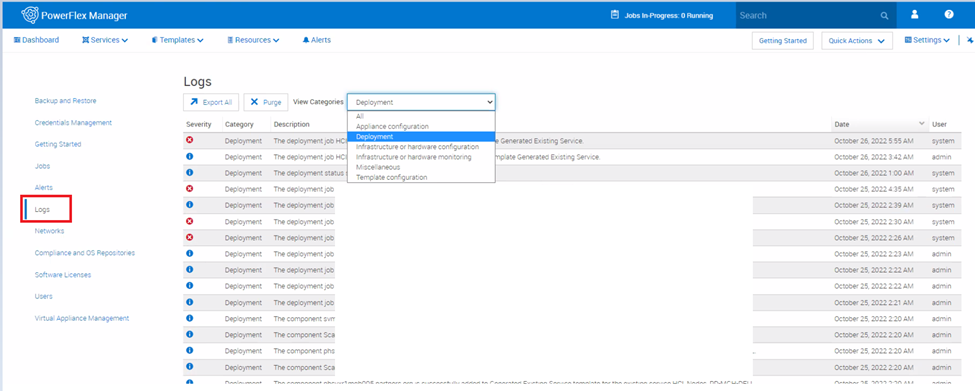Expand the Settings menu

pyautogui.click(x=927, y=40)
